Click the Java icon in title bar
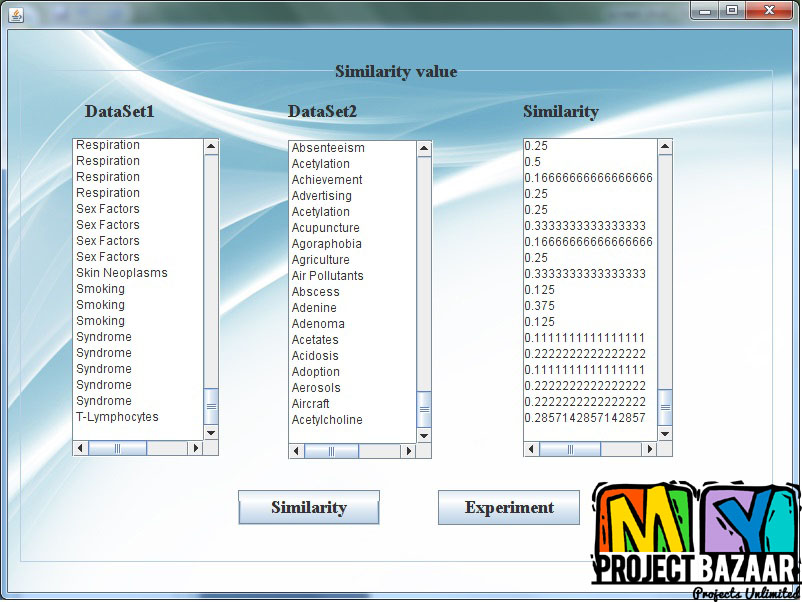This screenshot has height=602, width=802. (16, 12)
